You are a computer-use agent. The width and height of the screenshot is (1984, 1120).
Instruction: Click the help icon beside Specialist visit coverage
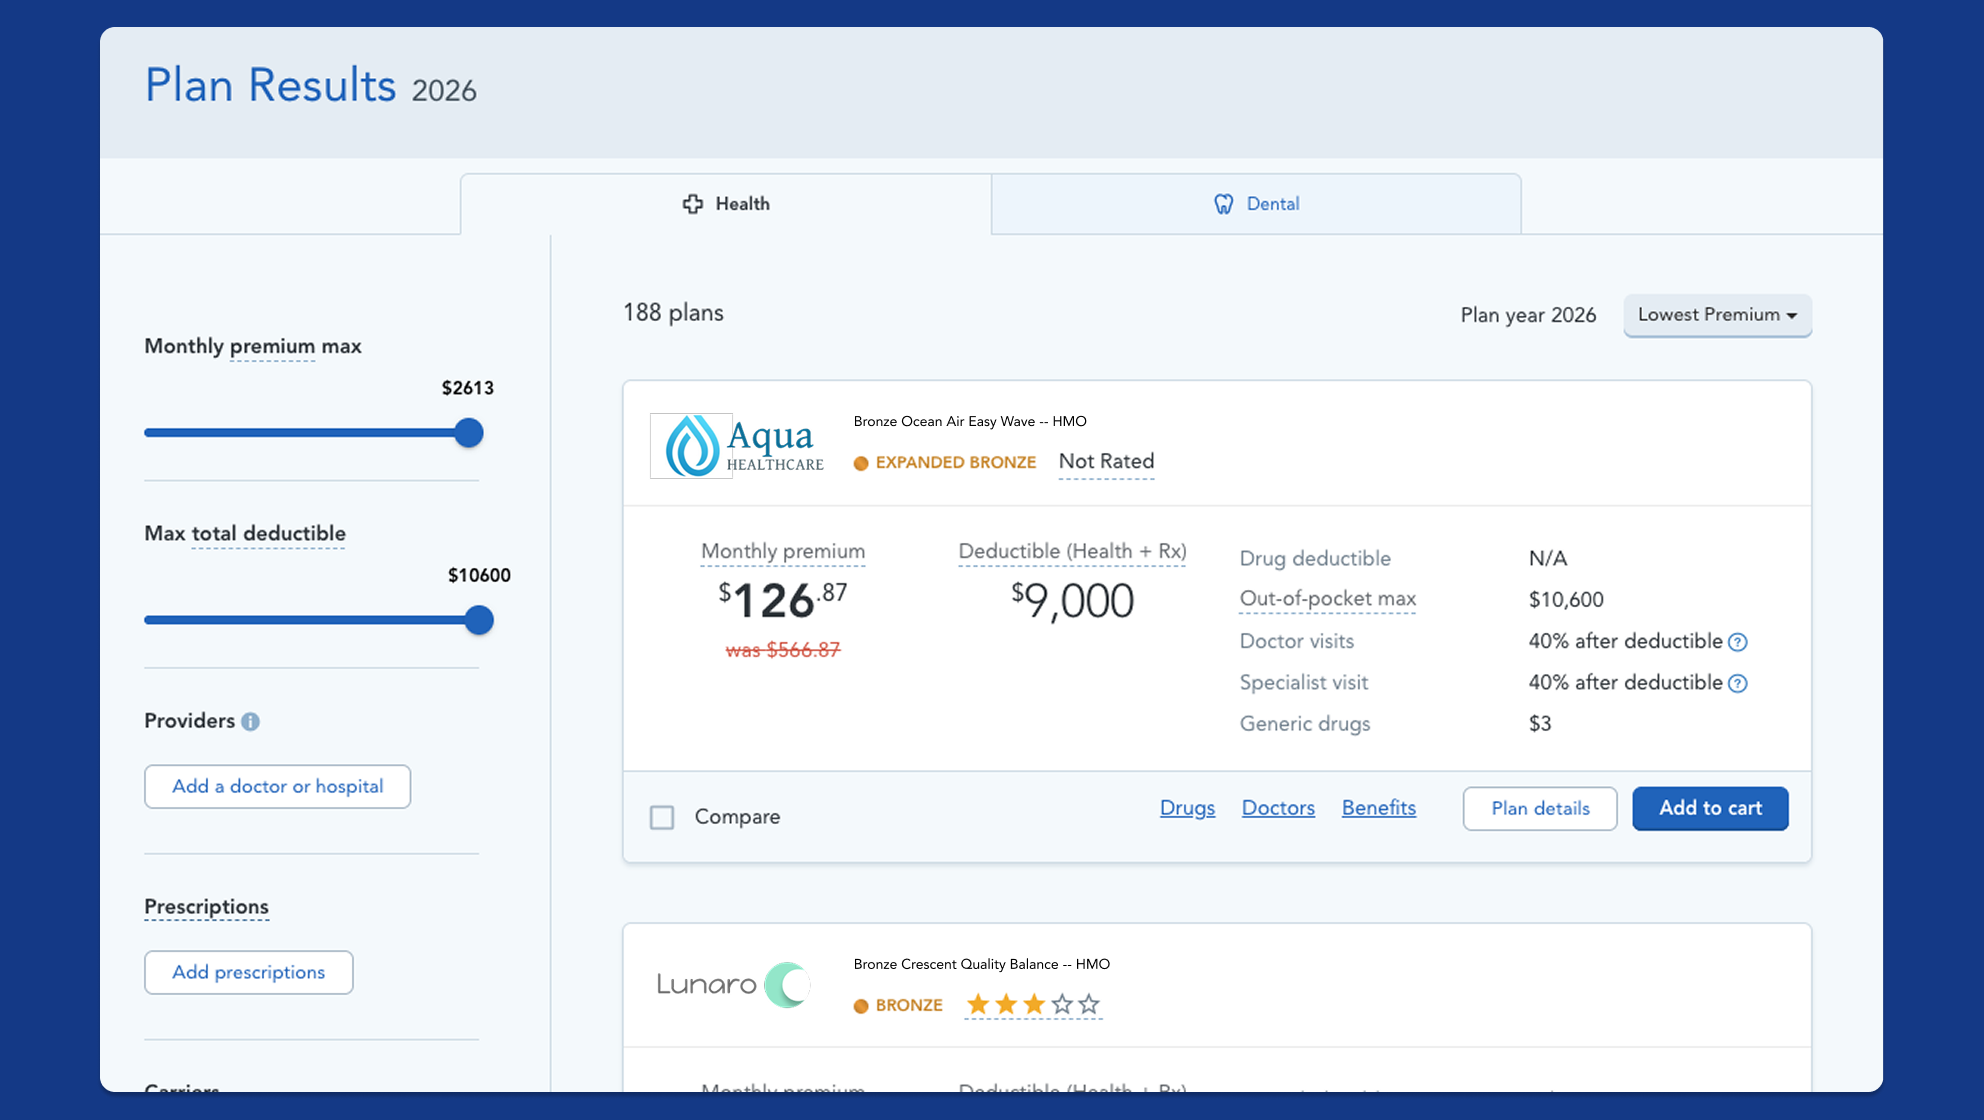tap(1738, 683)
